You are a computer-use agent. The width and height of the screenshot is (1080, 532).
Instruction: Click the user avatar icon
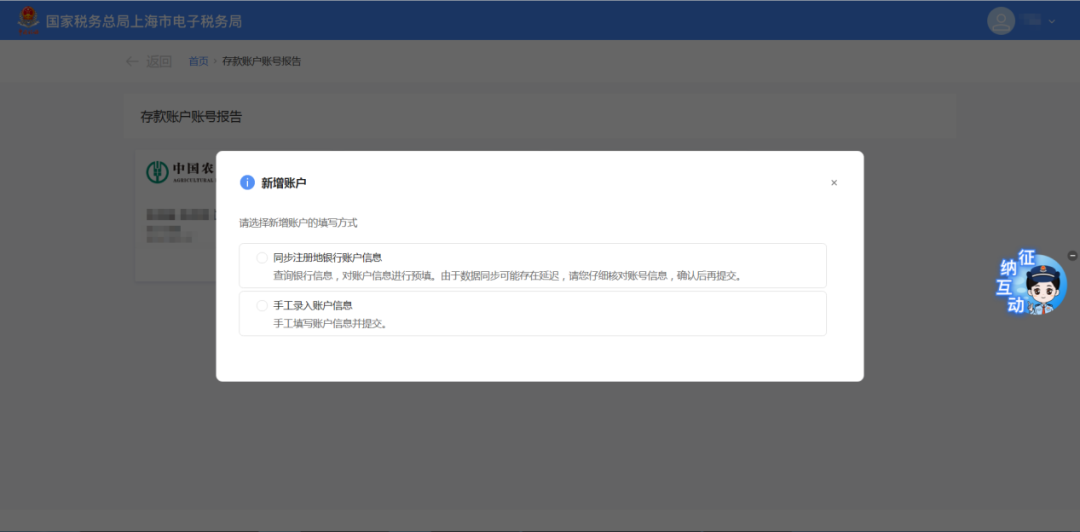(x=1000, y=21)
